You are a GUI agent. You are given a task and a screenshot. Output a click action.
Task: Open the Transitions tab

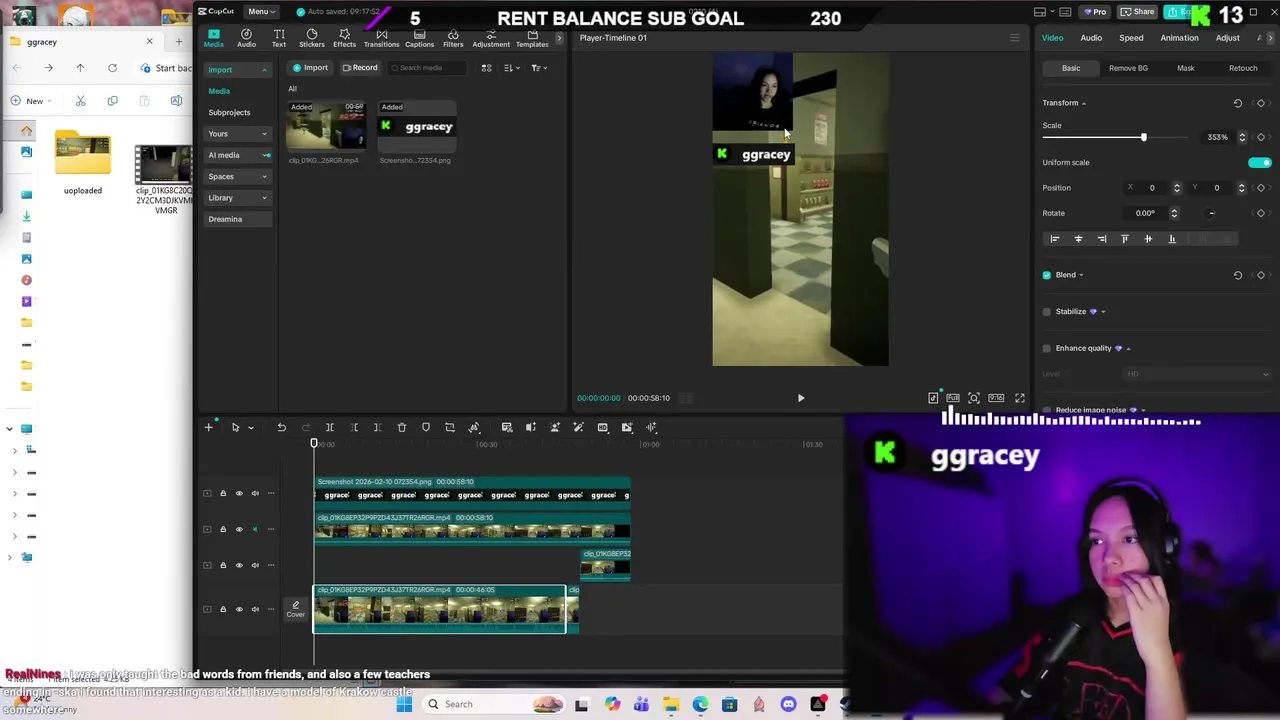coord(381,38)
